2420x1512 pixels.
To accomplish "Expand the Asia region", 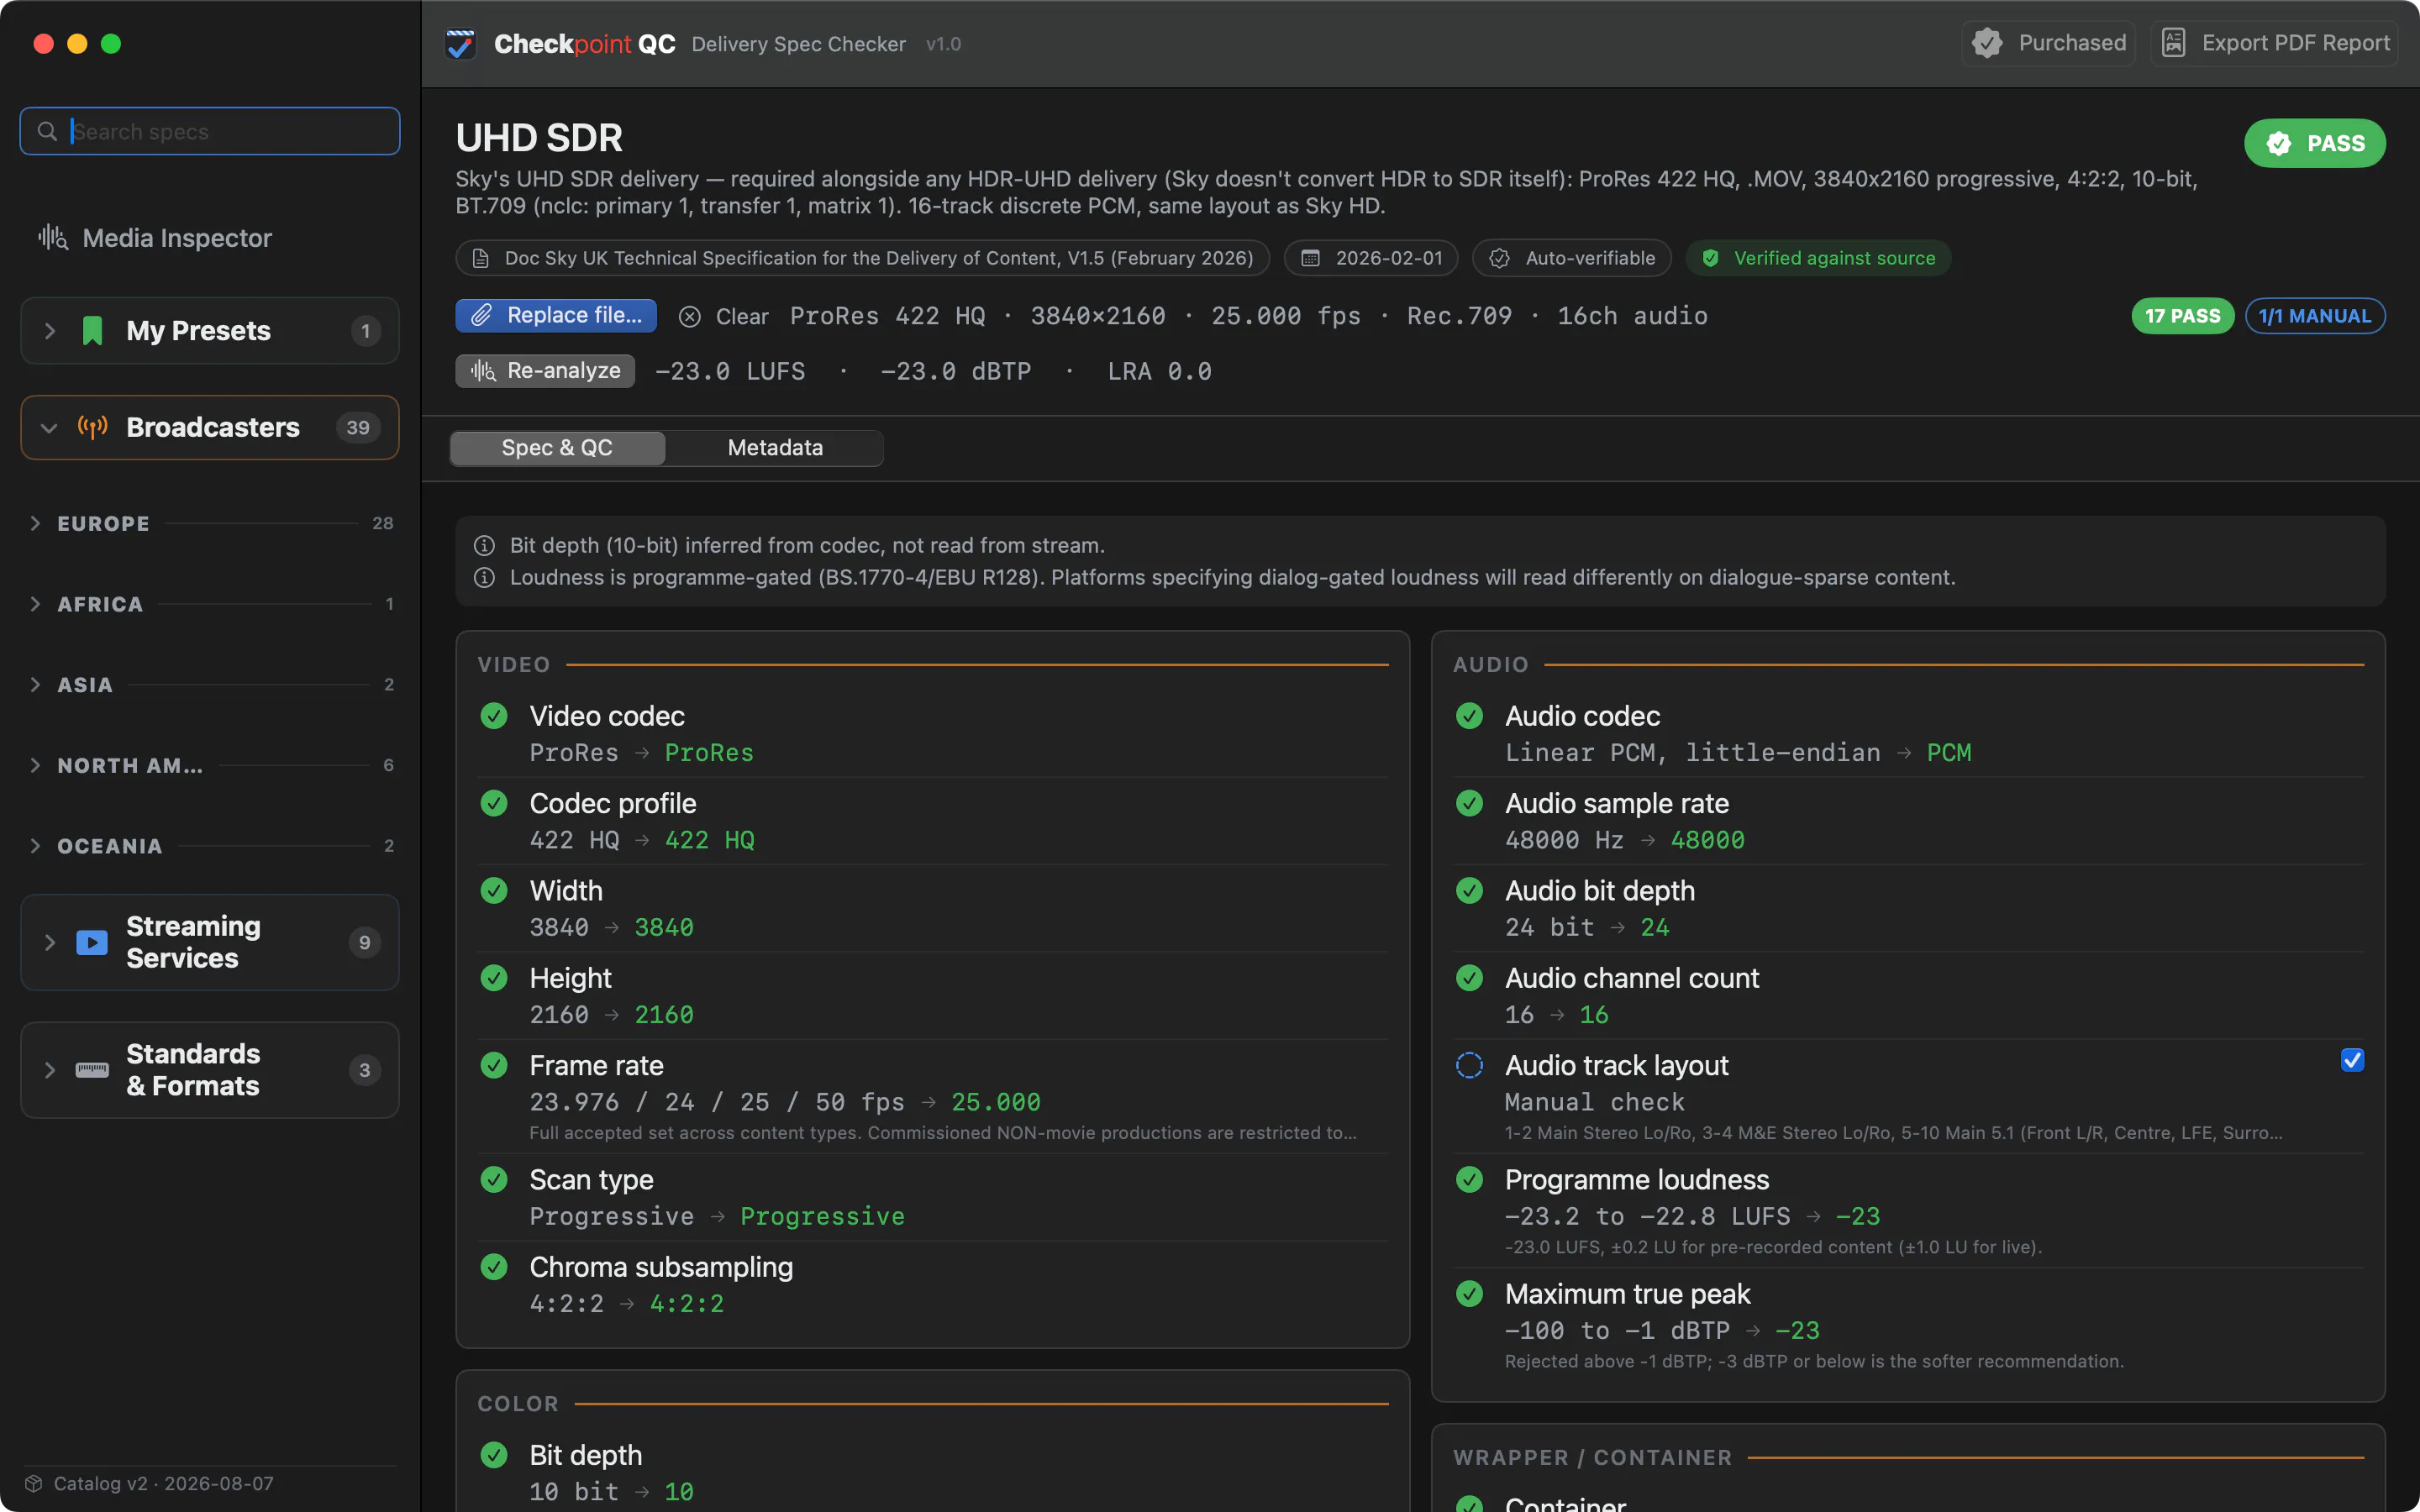I will 36,685.
